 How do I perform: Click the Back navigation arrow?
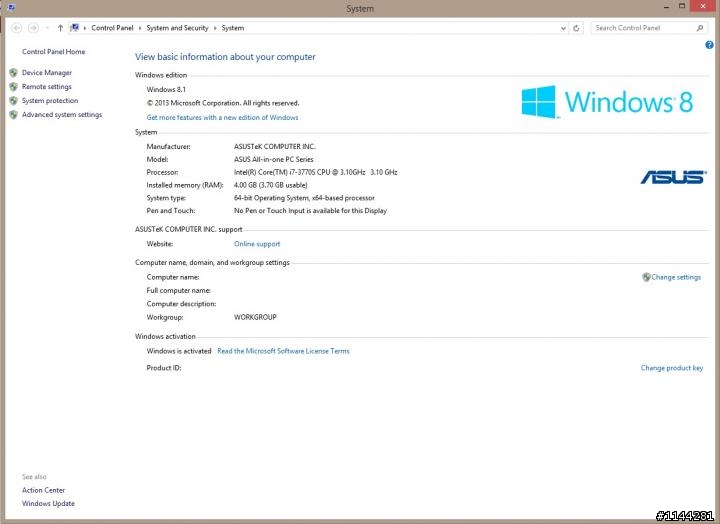(17, 28)
